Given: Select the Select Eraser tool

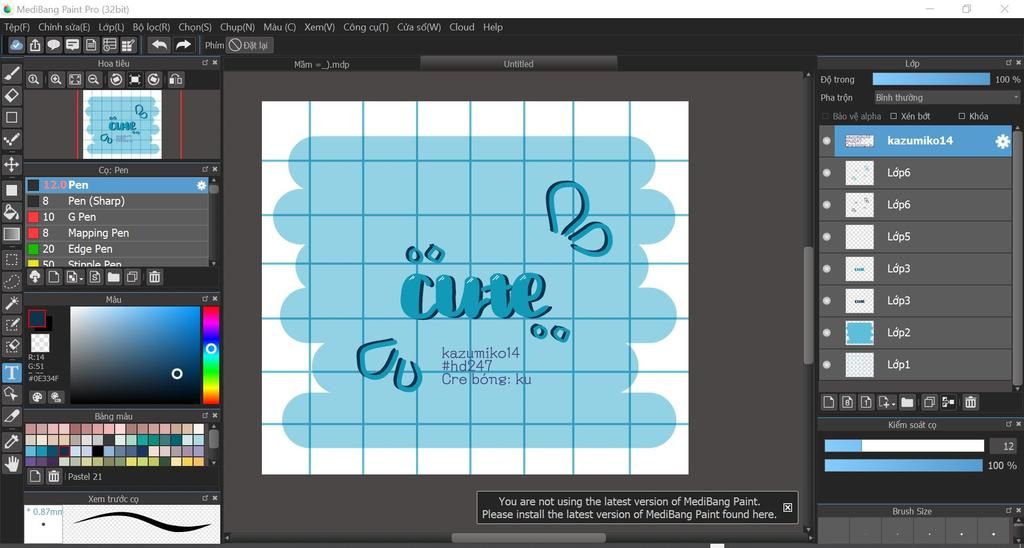Looking at the screenshot, I should (x=12, y=346).
